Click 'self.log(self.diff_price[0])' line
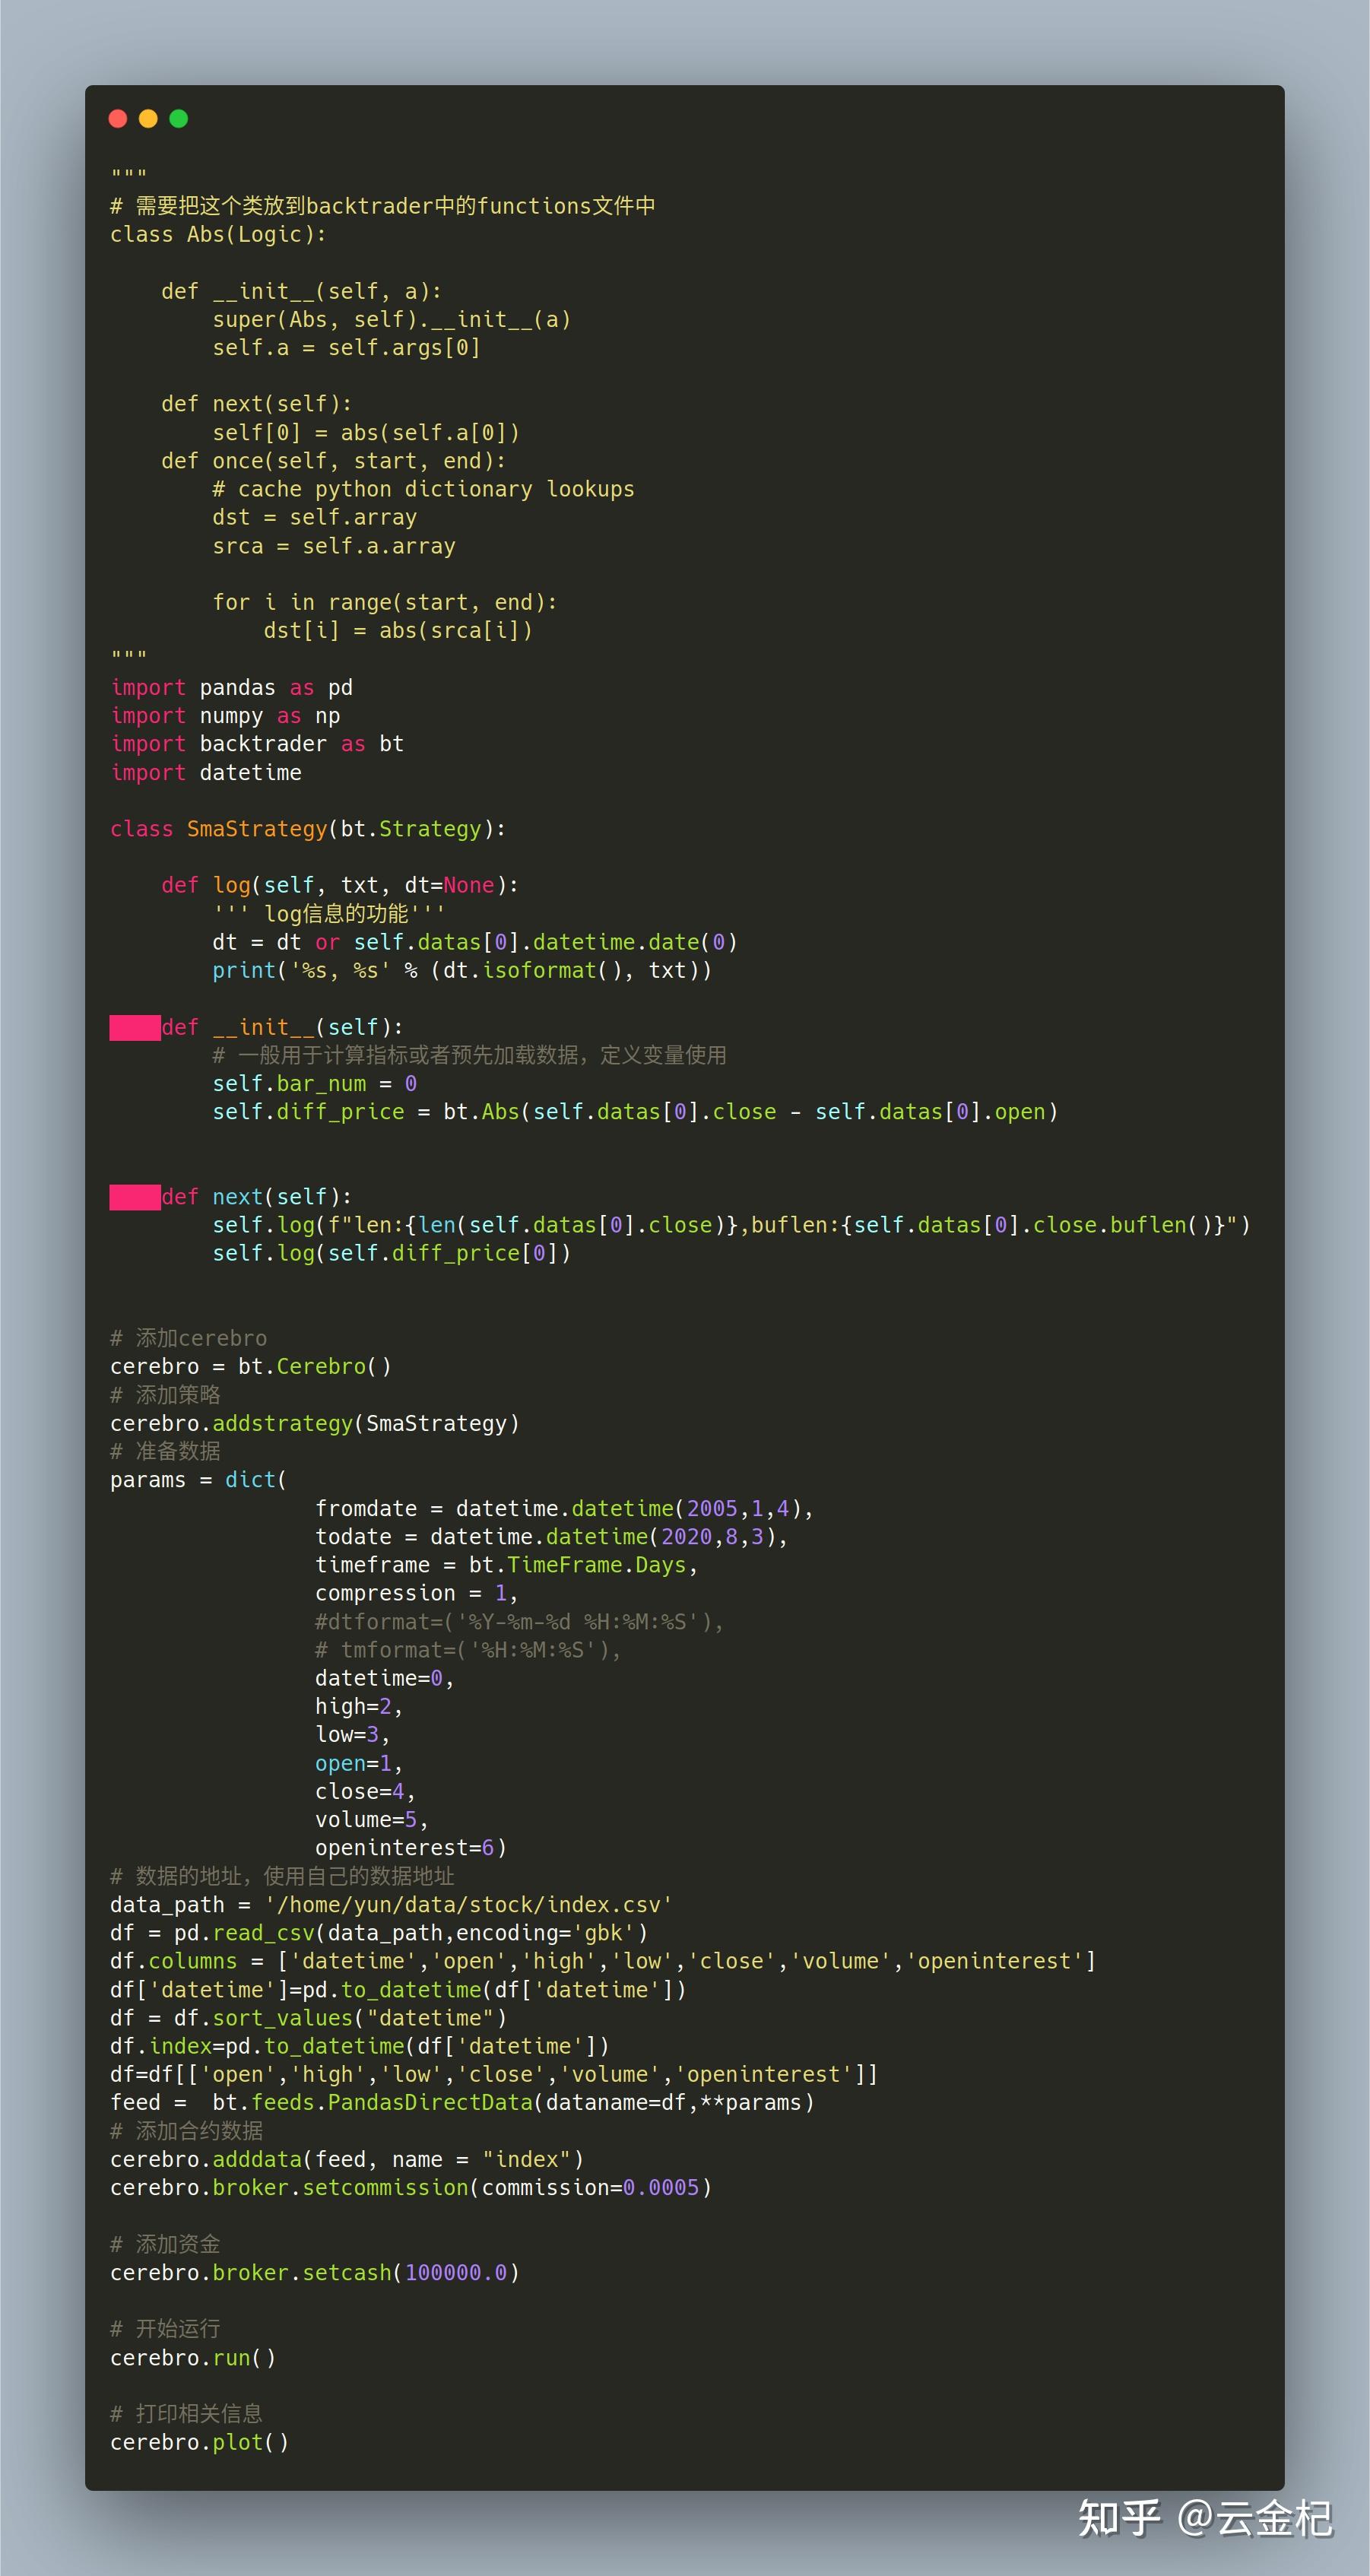The height and width of the screenshot is (2576, 1370). tap(392, 1252)
